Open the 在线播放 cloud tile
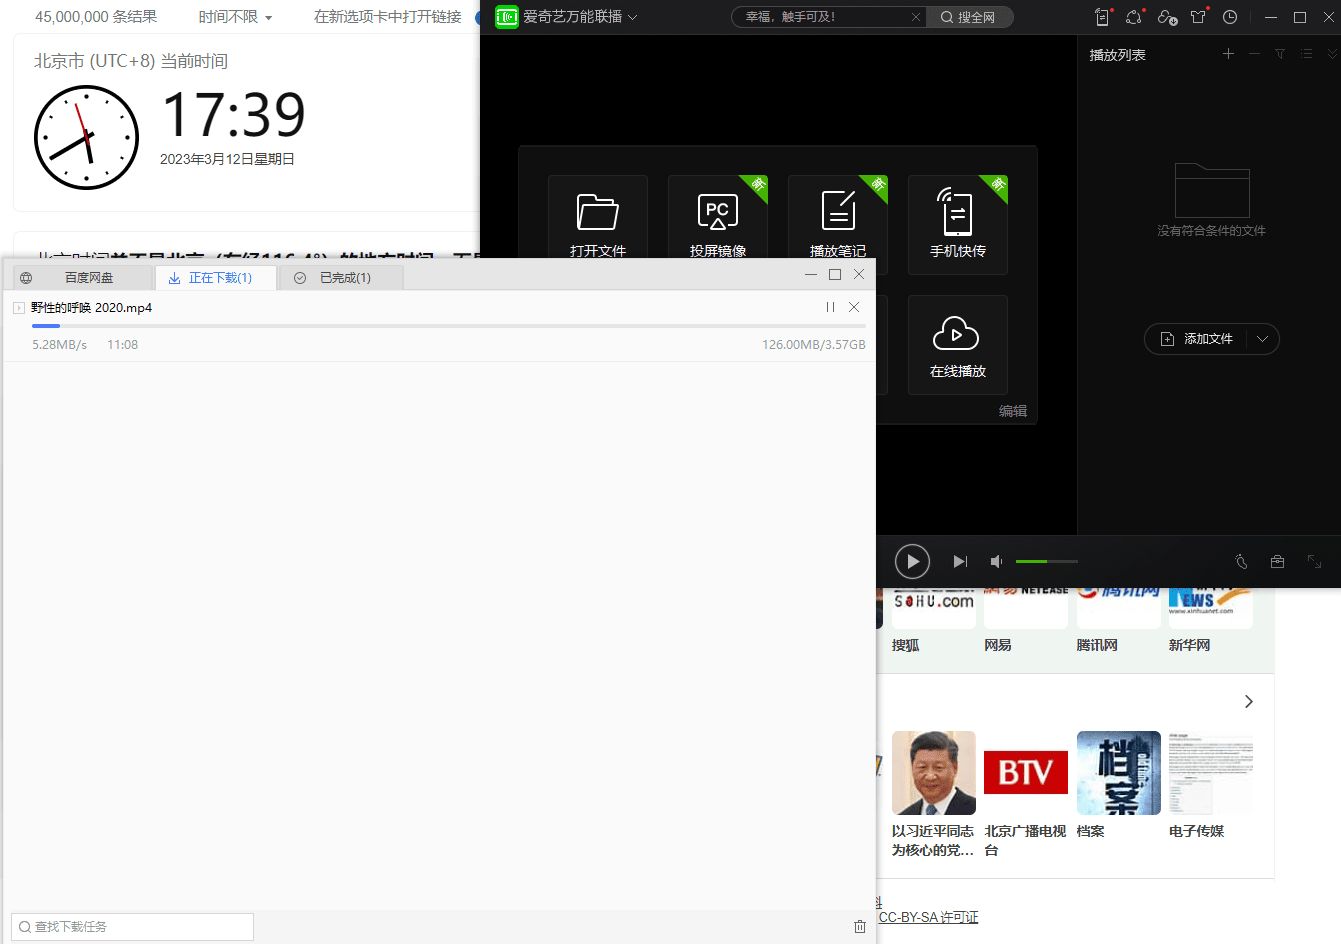The image size is (1341, 944). coord(957,345)
